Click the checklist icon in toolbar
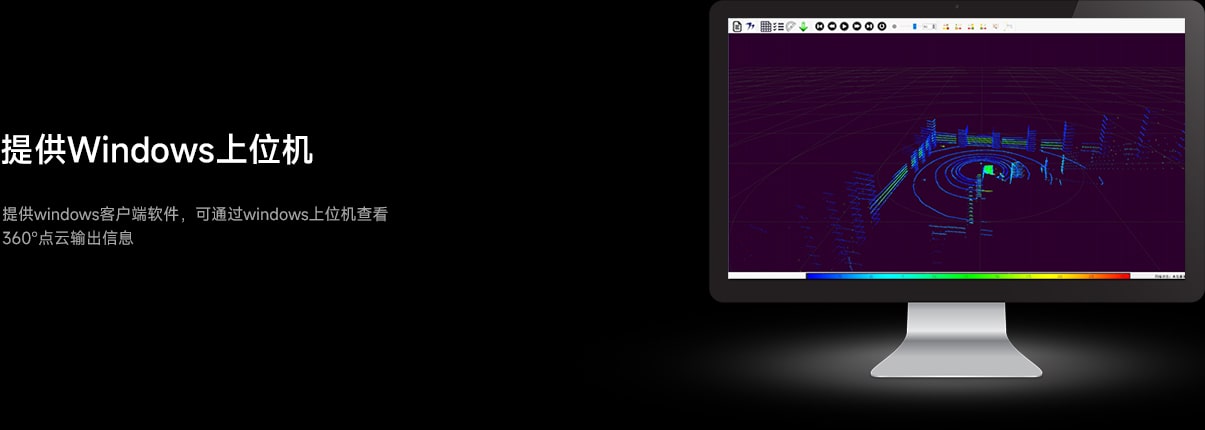Viewport: 1205px width, 430px height. click(778, 26)
